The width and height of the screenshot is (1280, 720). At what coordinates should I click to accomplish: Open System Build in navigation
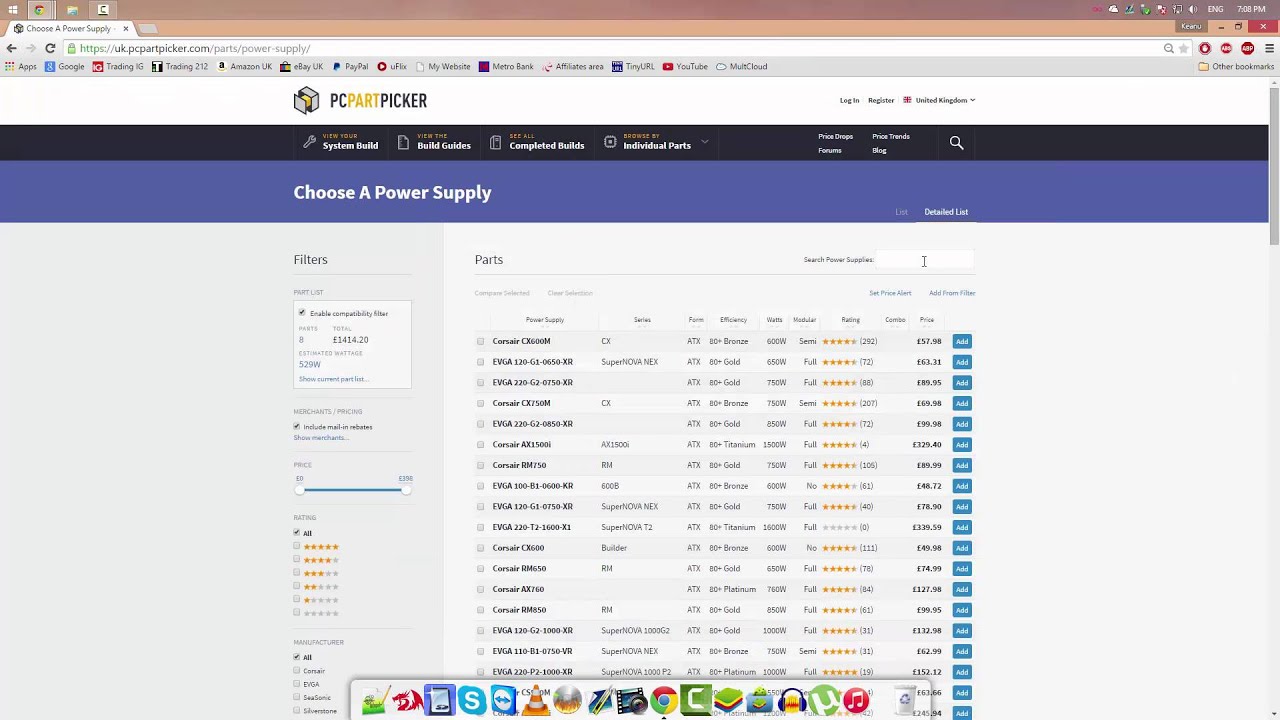point(341,142)
